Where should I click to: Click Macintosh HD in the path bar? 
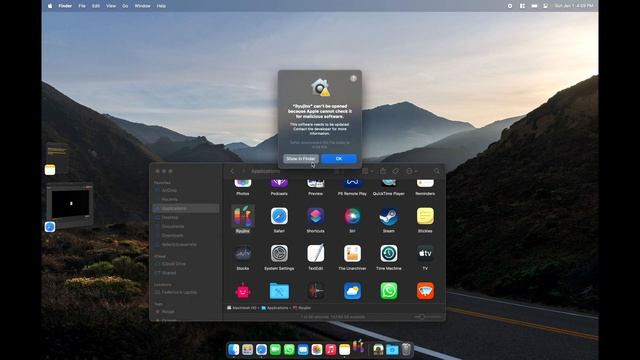point(242,308)
